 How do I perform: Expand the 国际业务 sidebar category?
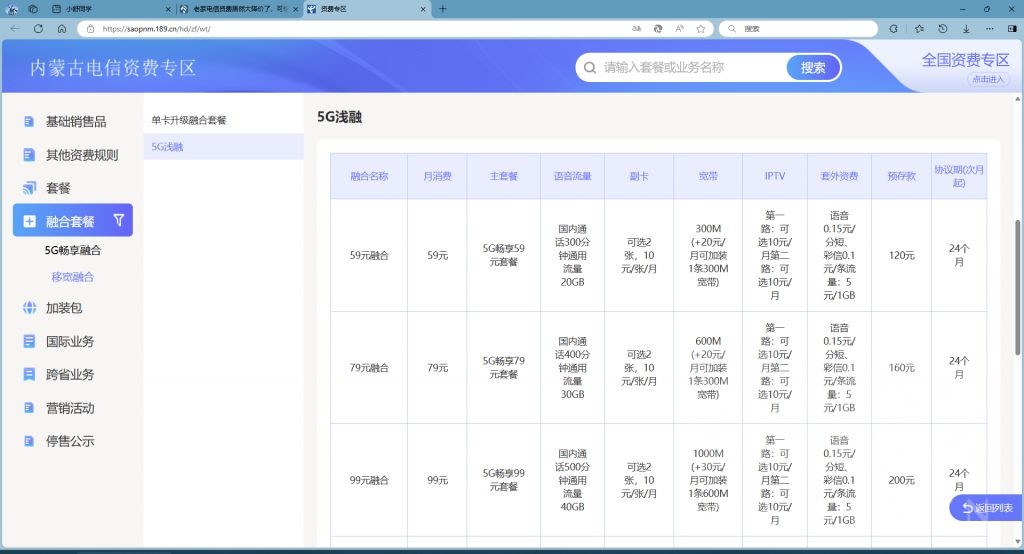pos(70,341)
